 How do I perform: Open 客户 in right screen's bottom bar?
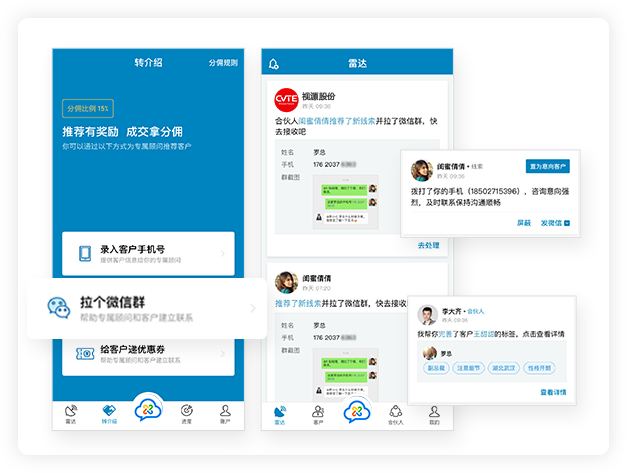[318, 413]
